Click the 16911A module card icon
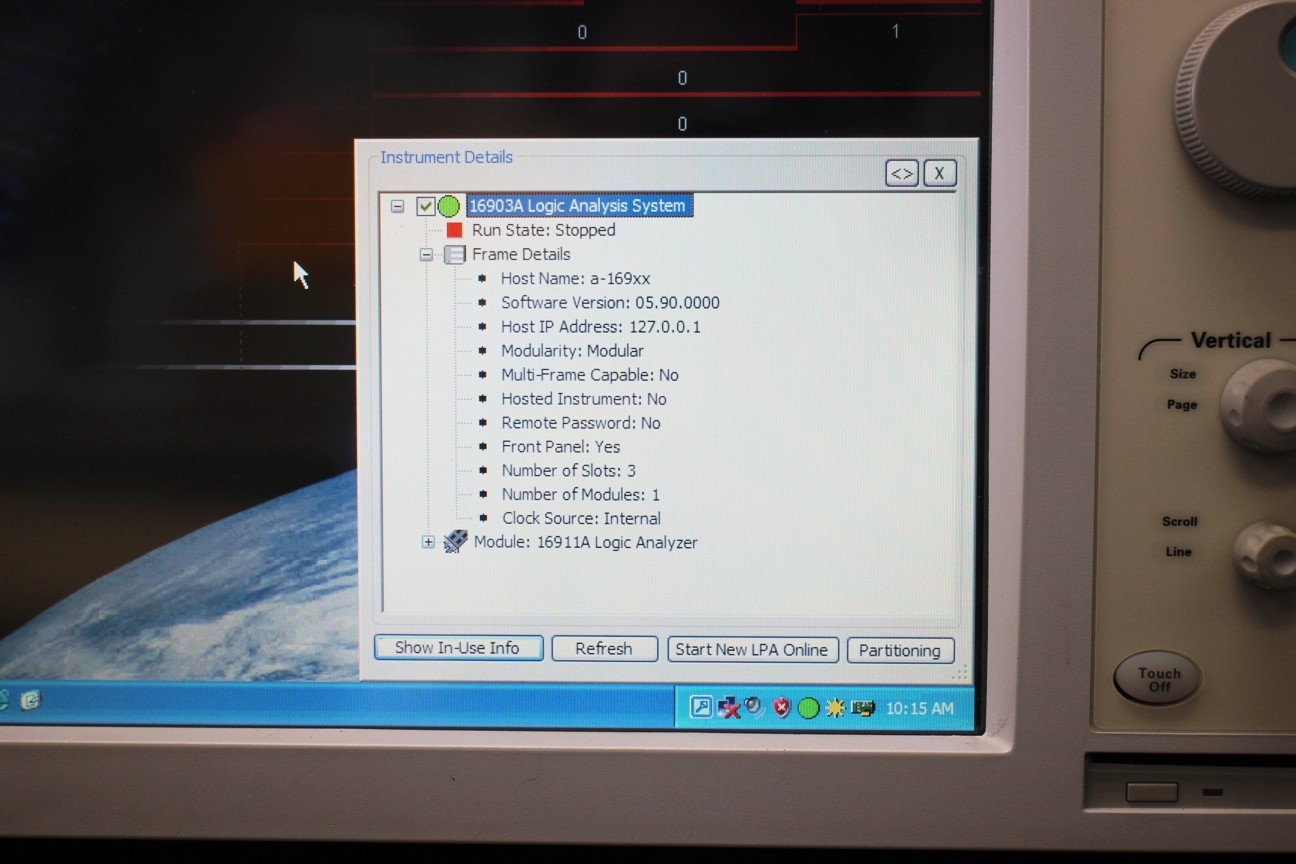The width and height of the screenshot is (1296, 864). (455, 542)
